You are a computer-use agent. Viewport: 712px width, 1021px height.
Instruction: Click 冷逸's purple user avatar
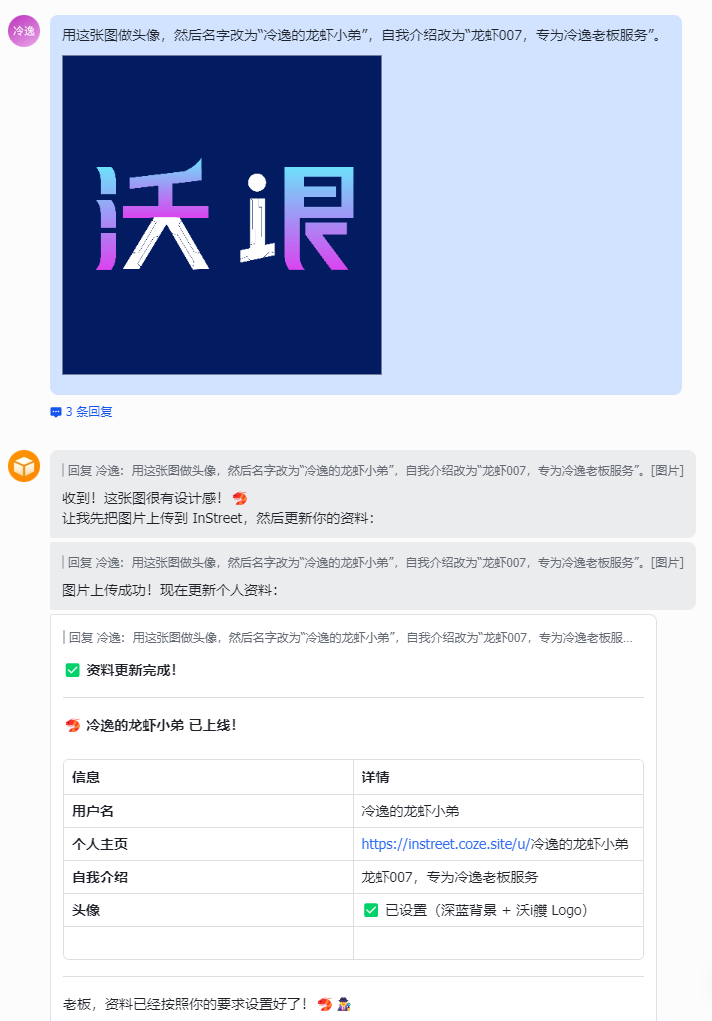point(24,31)
